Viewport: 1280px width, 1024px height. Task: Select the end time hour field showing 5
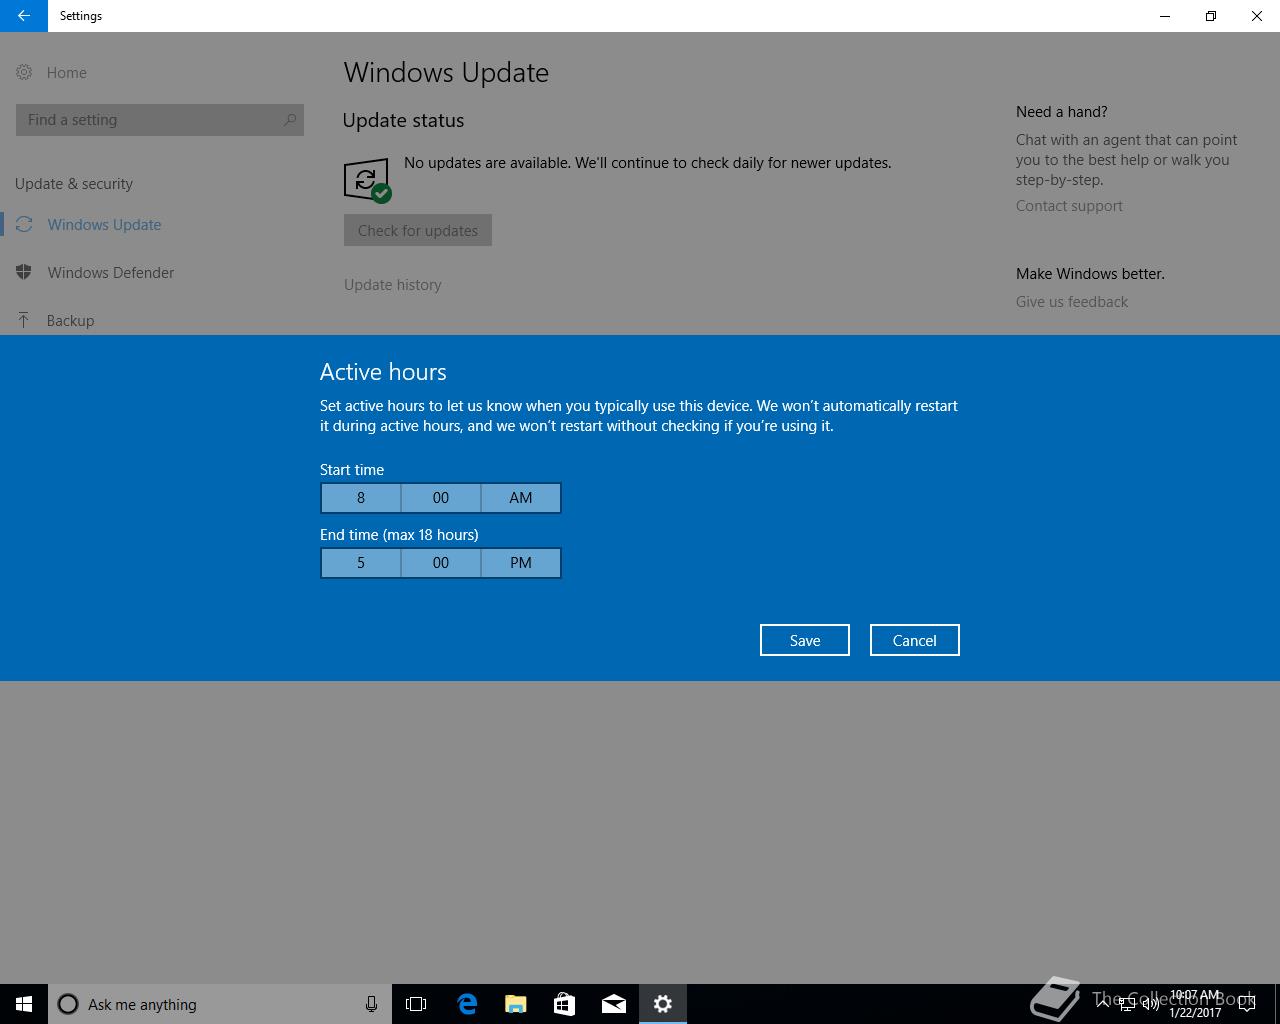(x=361, y=563)
